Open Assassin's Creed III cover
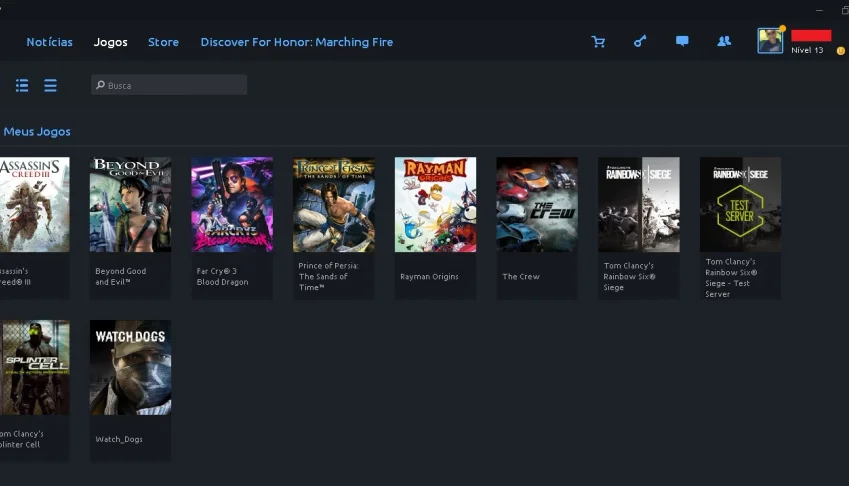 tap(35, 205)
